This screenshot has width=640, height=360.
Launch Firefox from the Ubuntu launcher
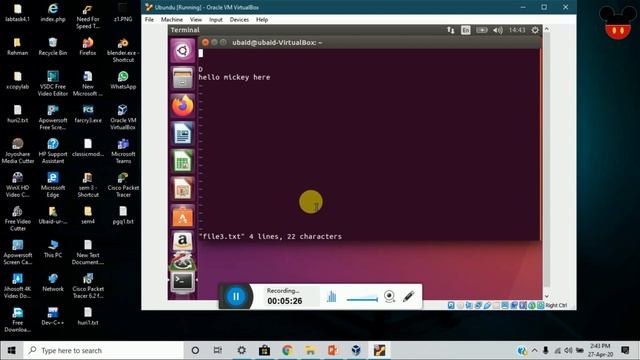click(x=182, y=106)
